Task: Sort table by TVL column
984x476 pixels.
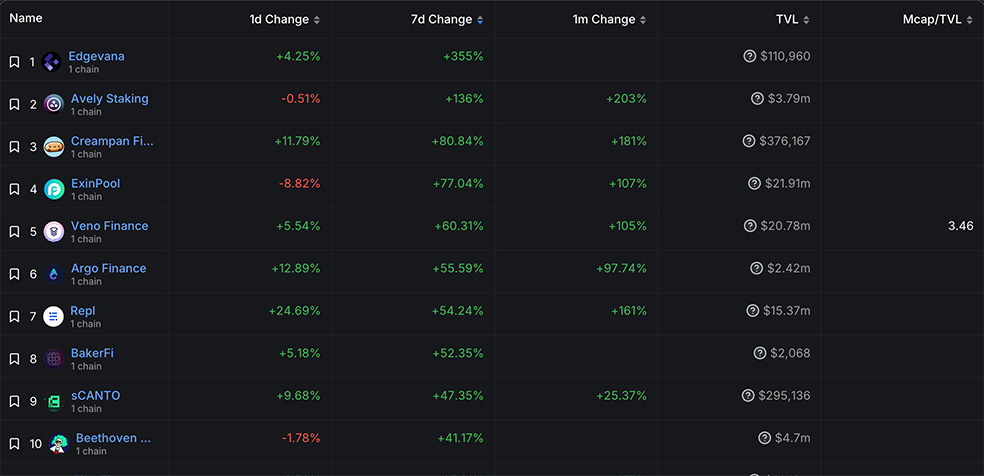Action: 793,20
